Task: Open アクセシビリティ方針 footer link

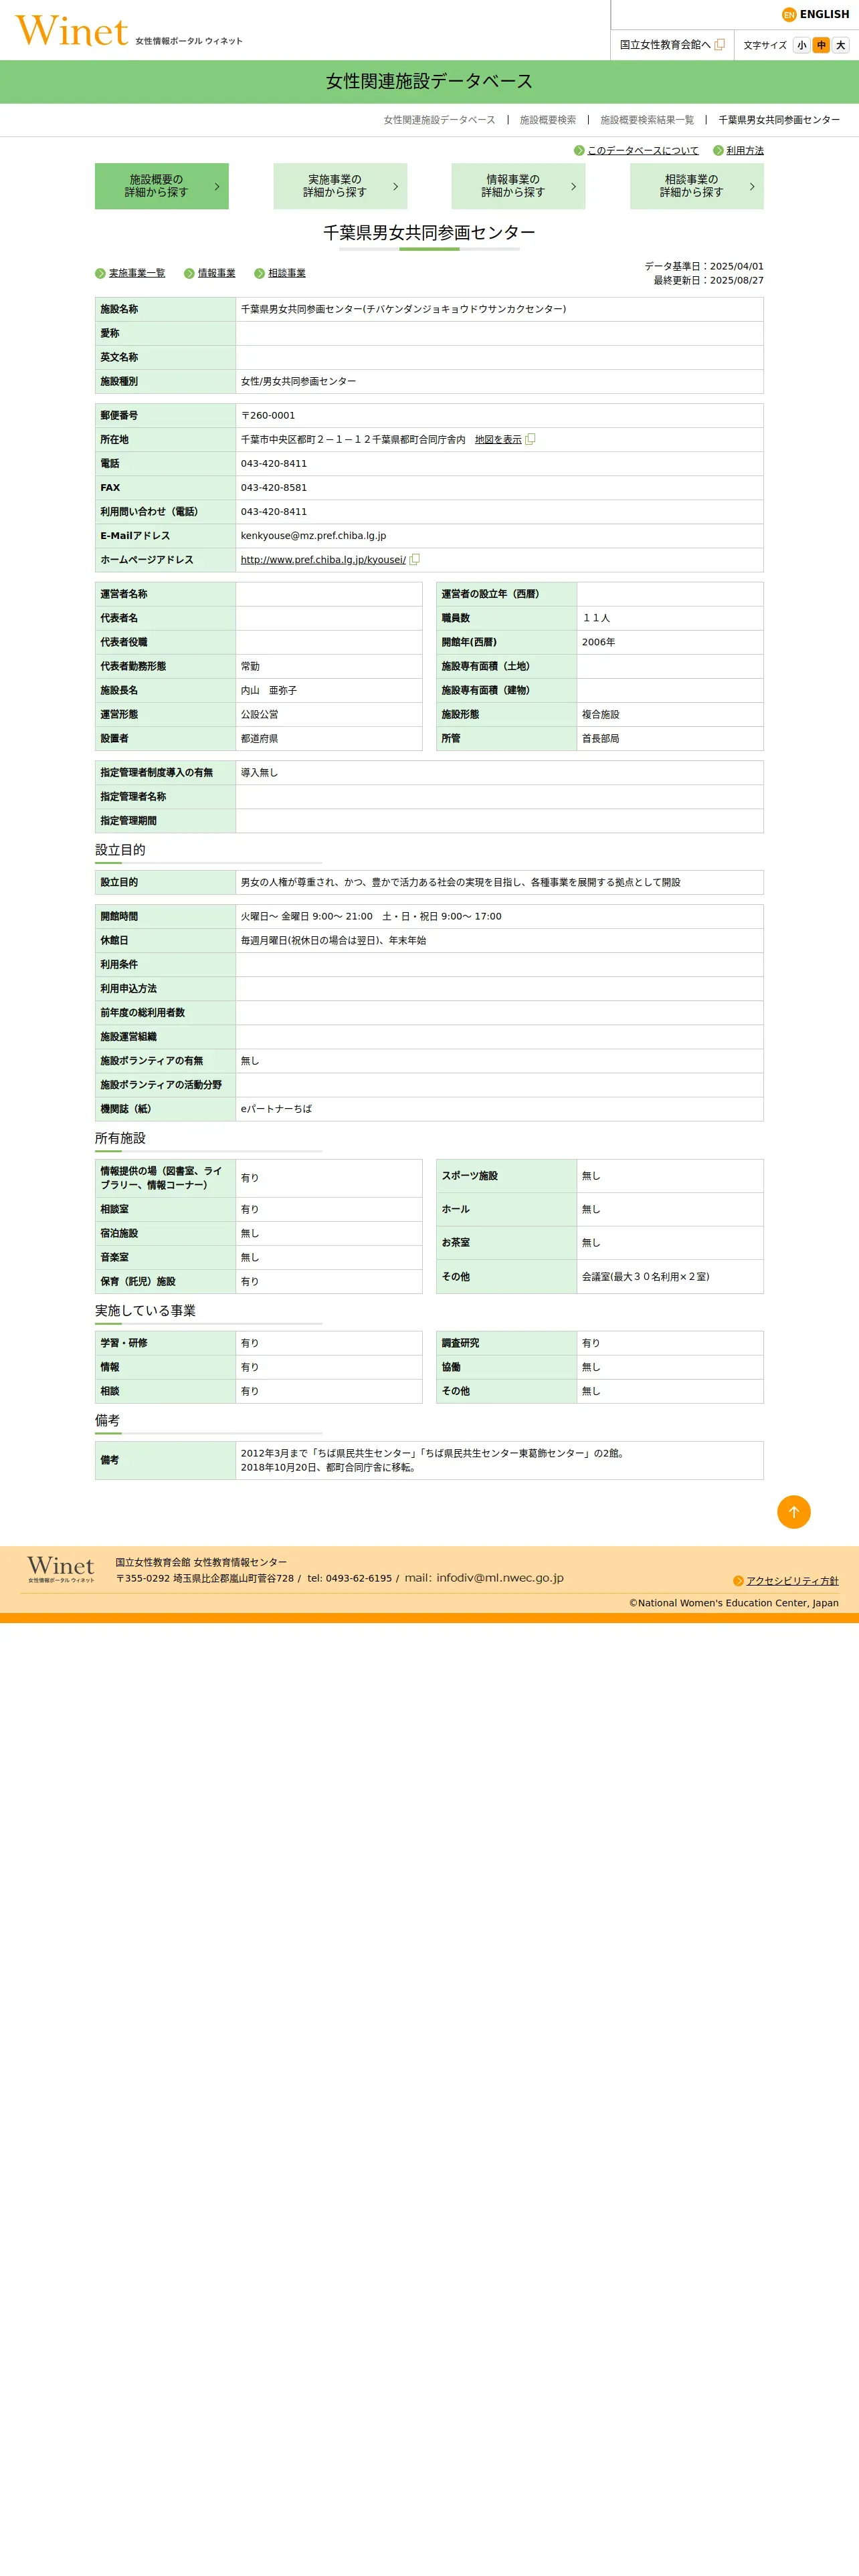Action: [x=792, y=1581]
